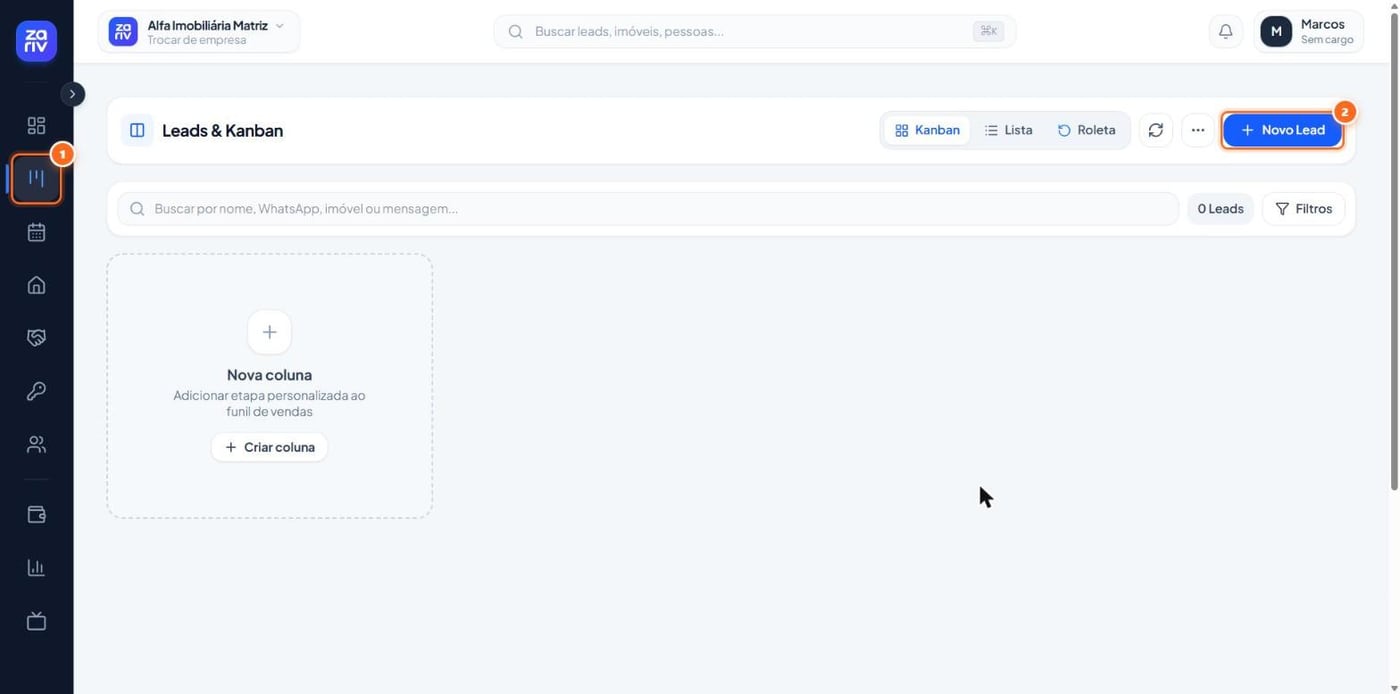Switch to the Roleta view tab
Screen dimensions: 1400x694
point(1086,130)
